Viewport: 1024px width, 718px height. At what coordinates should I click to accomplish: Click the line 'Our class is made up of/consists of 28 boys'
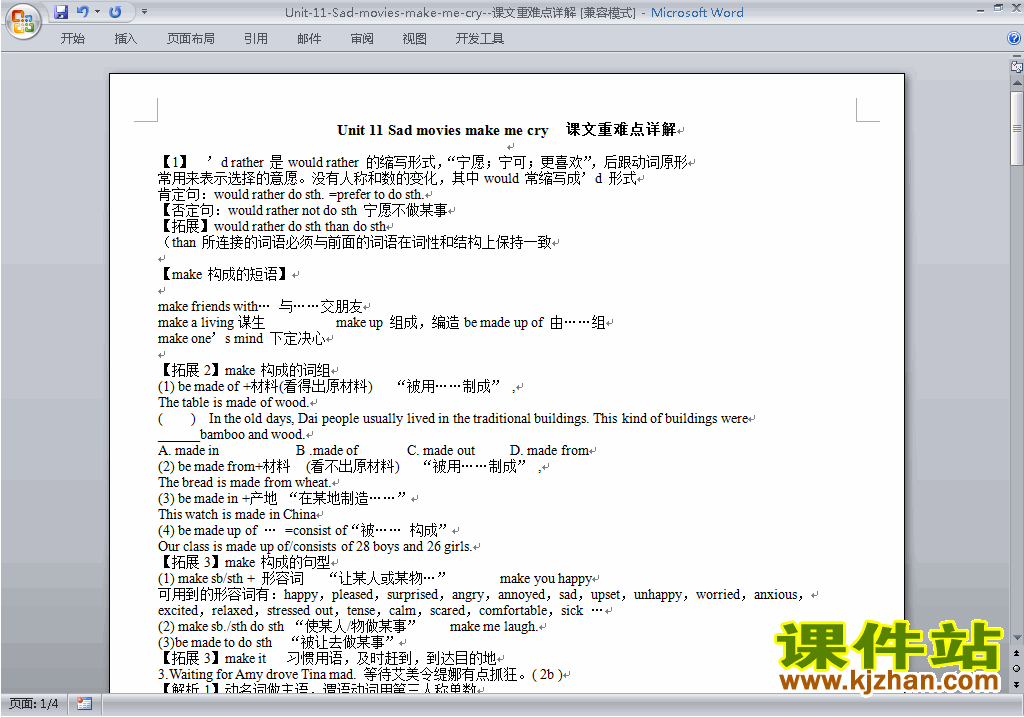[x=315, y=546]
